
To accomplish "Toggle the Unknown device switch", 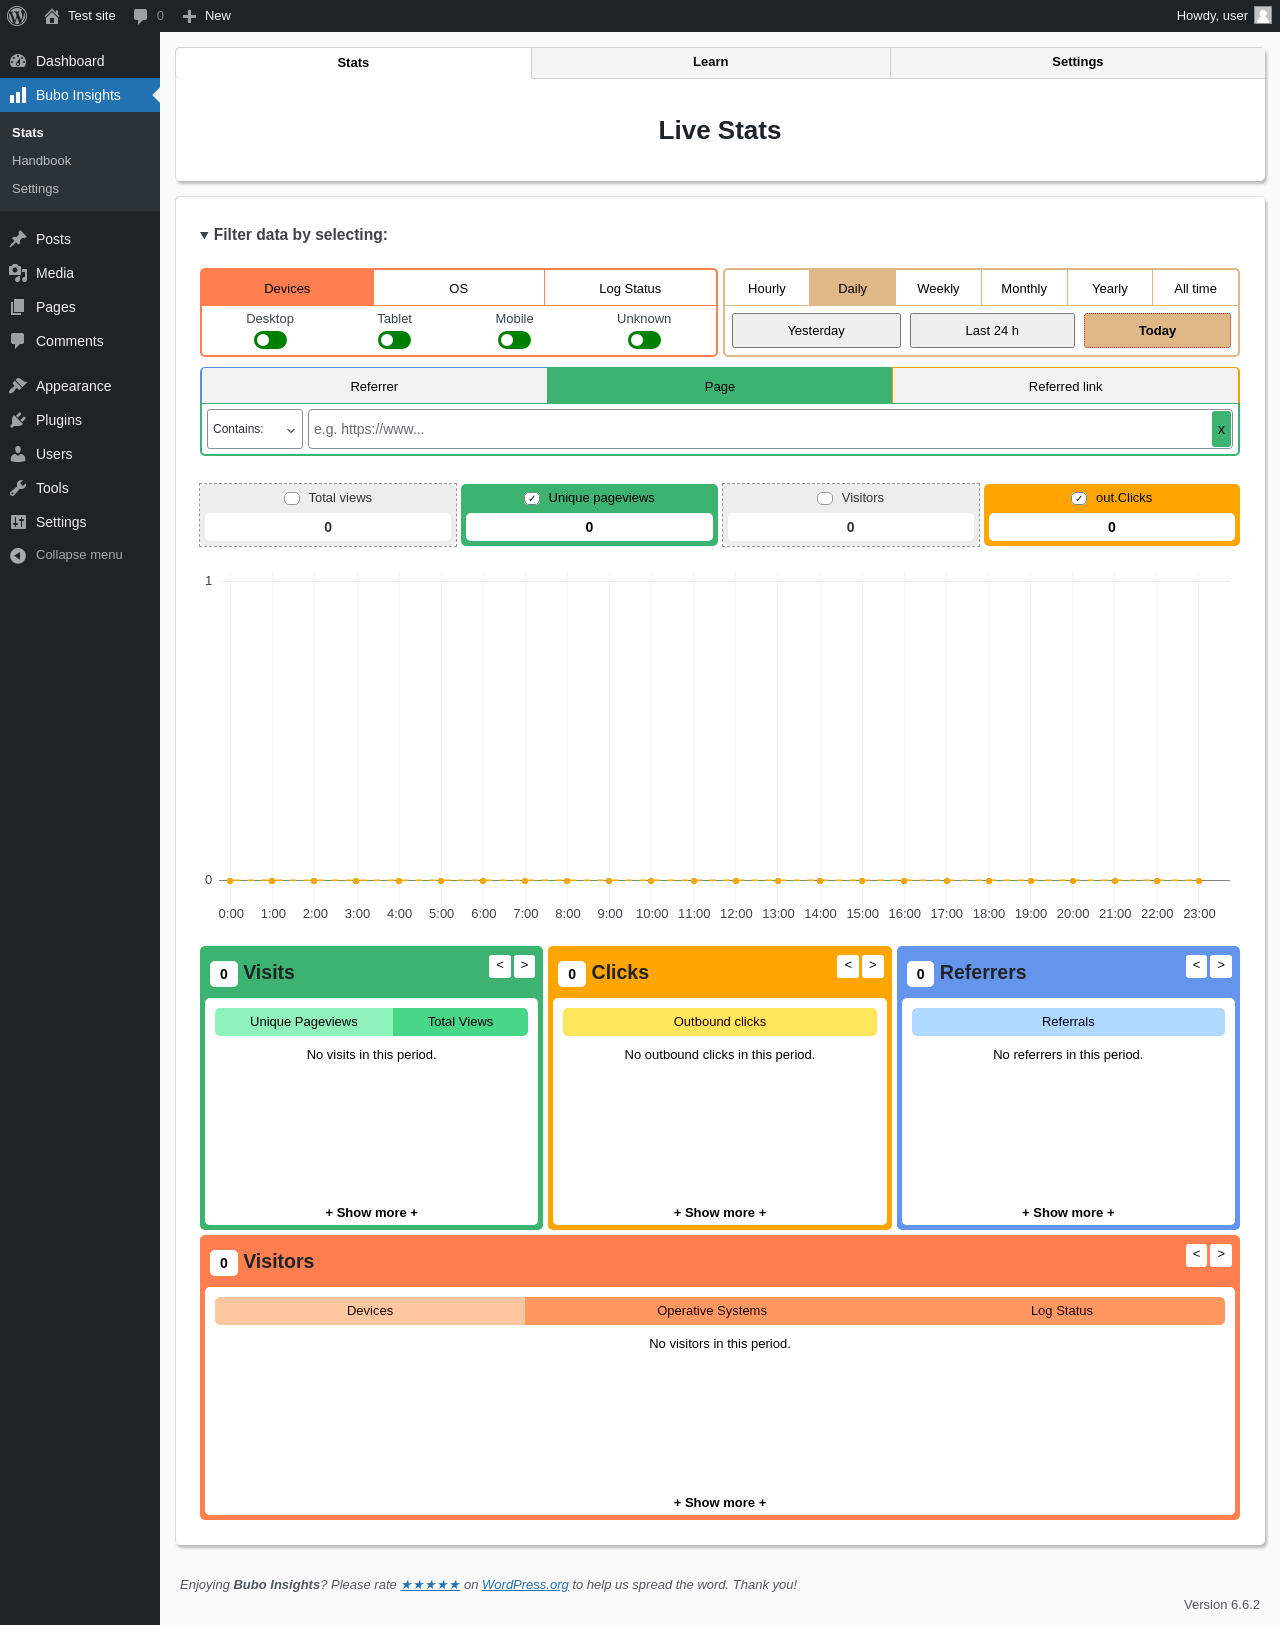I will coord(644,340).
